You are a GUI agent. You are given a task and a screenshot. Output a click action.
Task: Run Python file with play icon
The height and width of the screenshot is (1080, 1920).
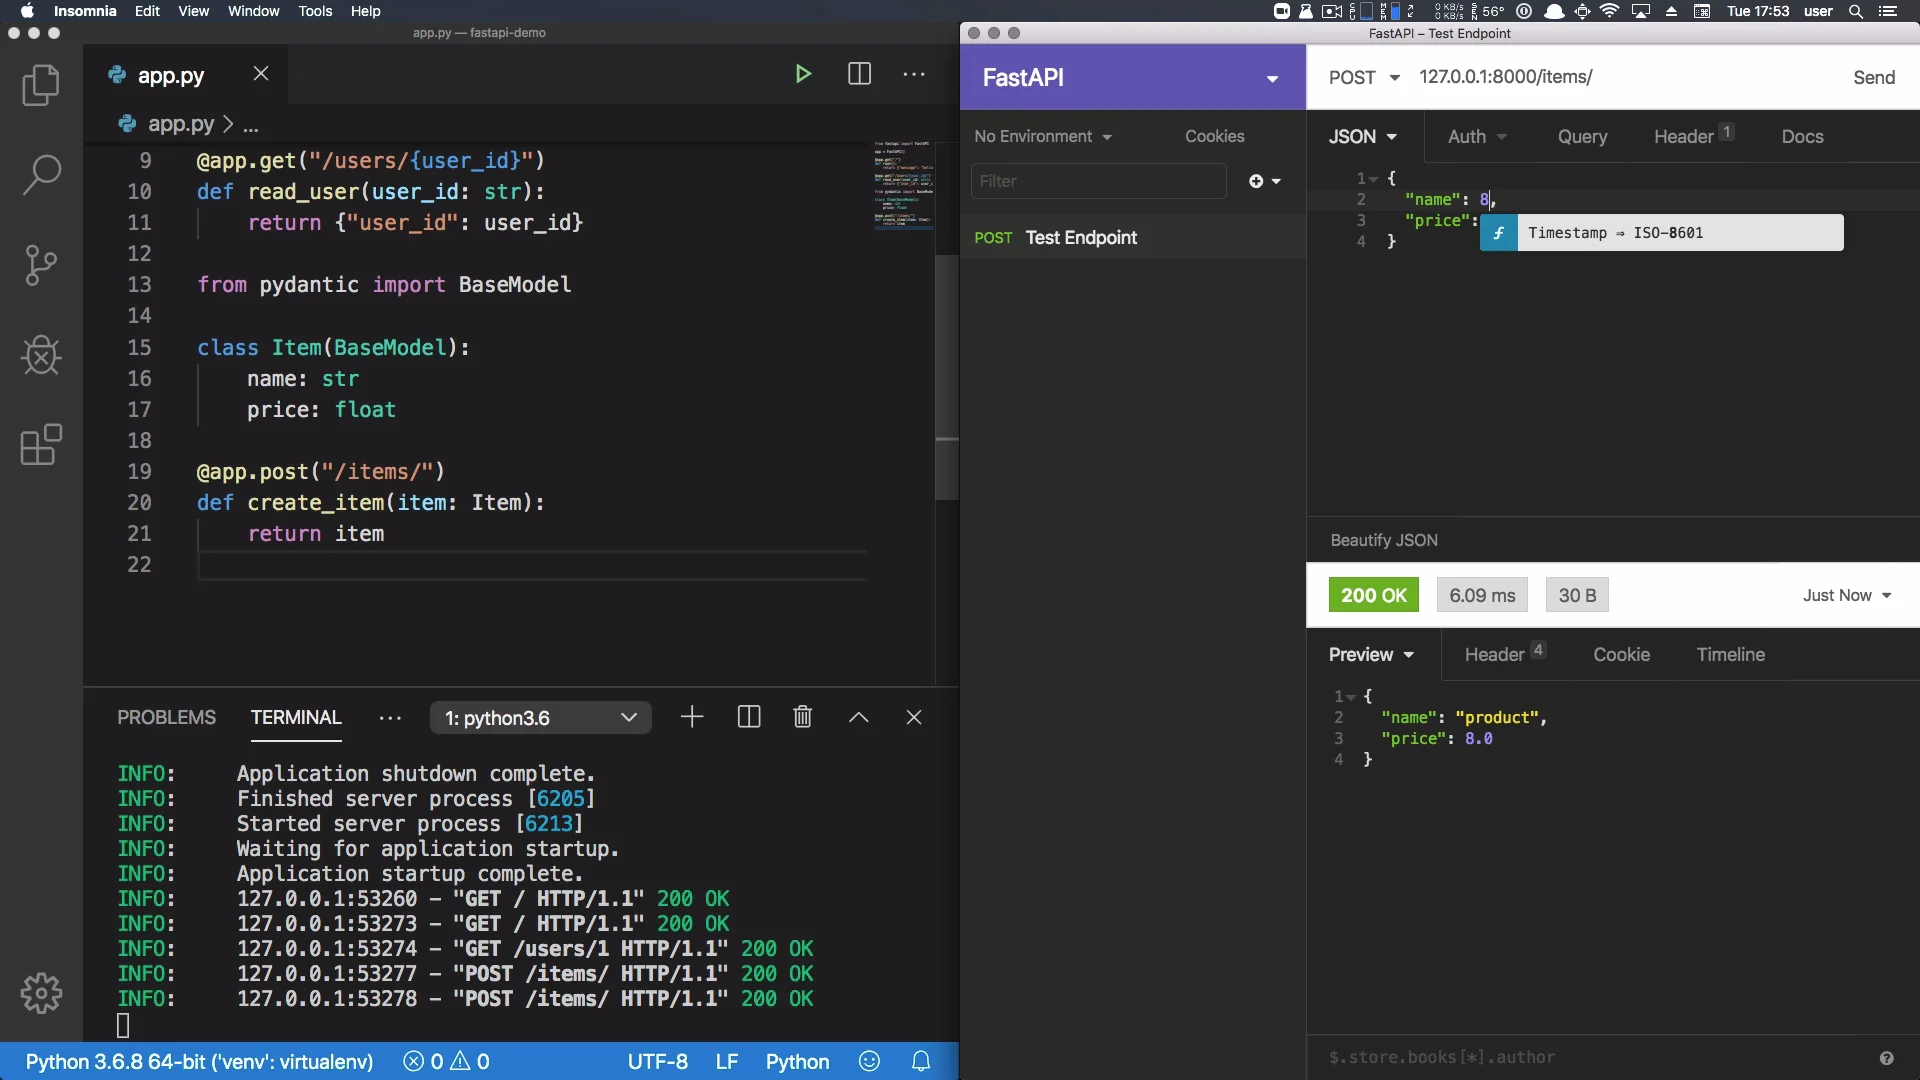[802, 74]
